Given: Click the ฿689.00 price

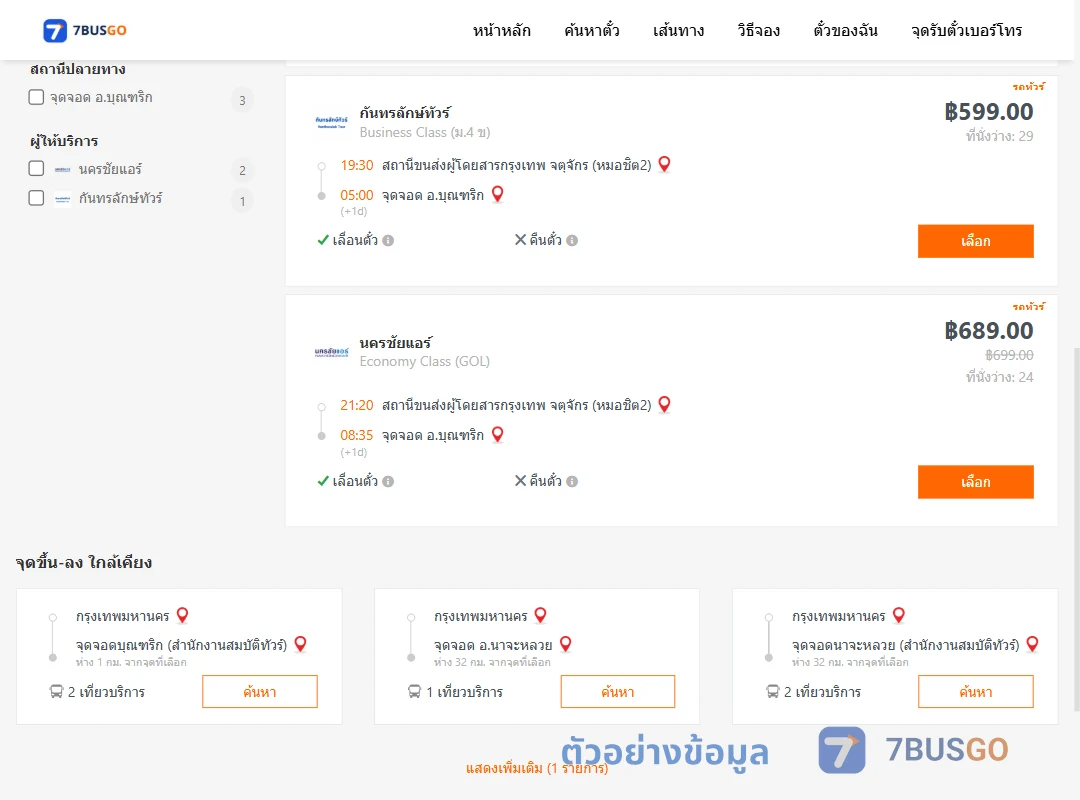Looking at the screenshot, I should (988, 331).
